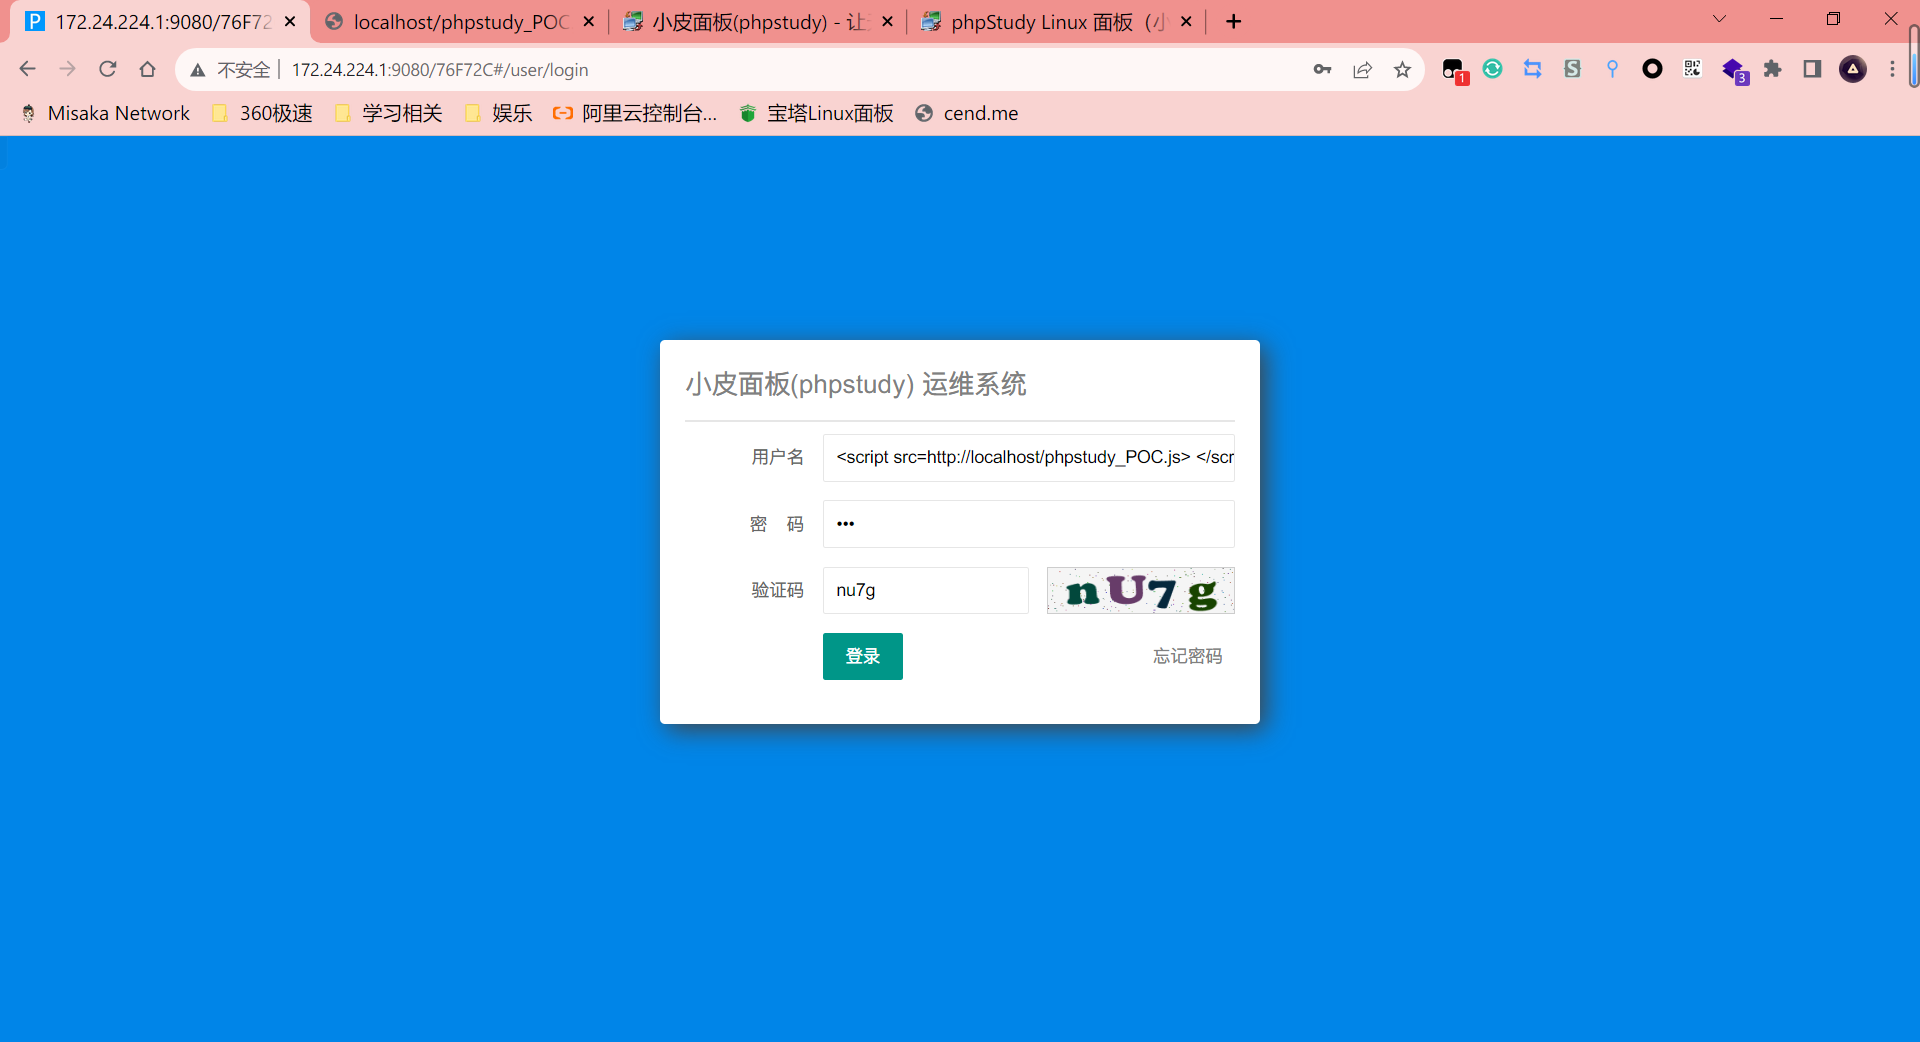Open the 宝塔Linux面板 bookmark

pos(816,113)
